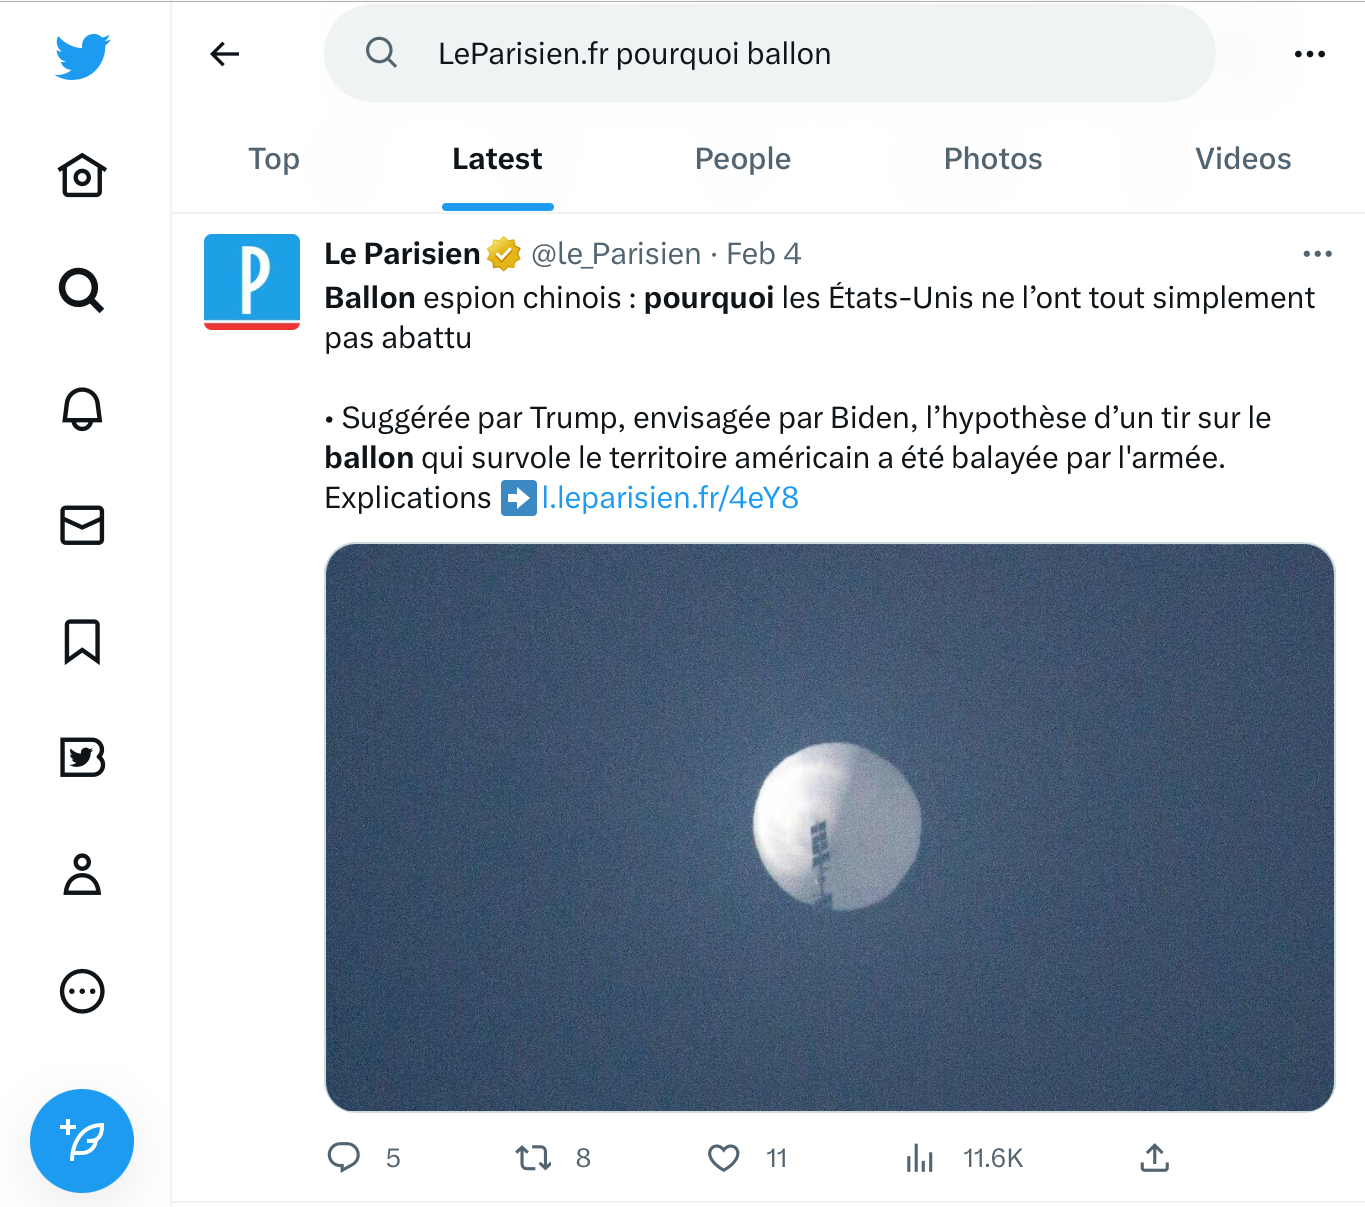Go to Home in sidebar

coord(82,176)
